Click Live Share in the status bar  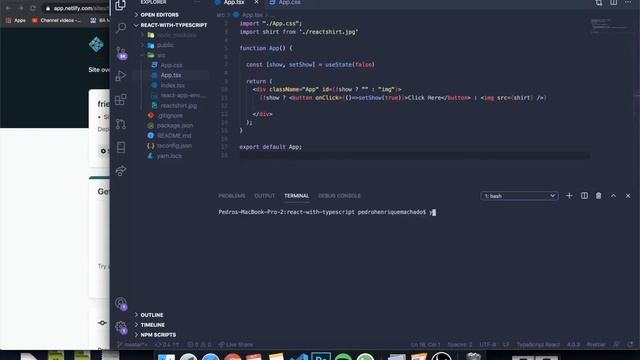236,344
